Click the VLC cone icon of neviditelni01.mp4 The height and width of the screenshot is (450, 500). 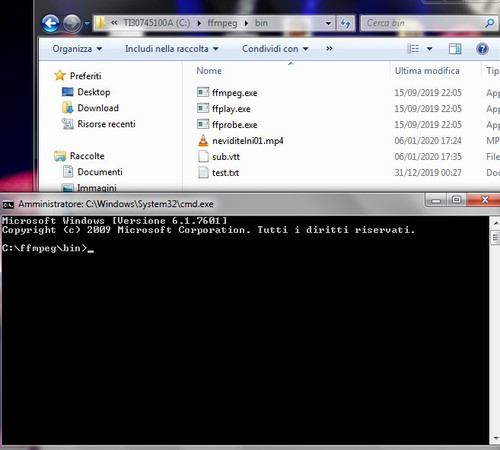(x=203, y=140)
